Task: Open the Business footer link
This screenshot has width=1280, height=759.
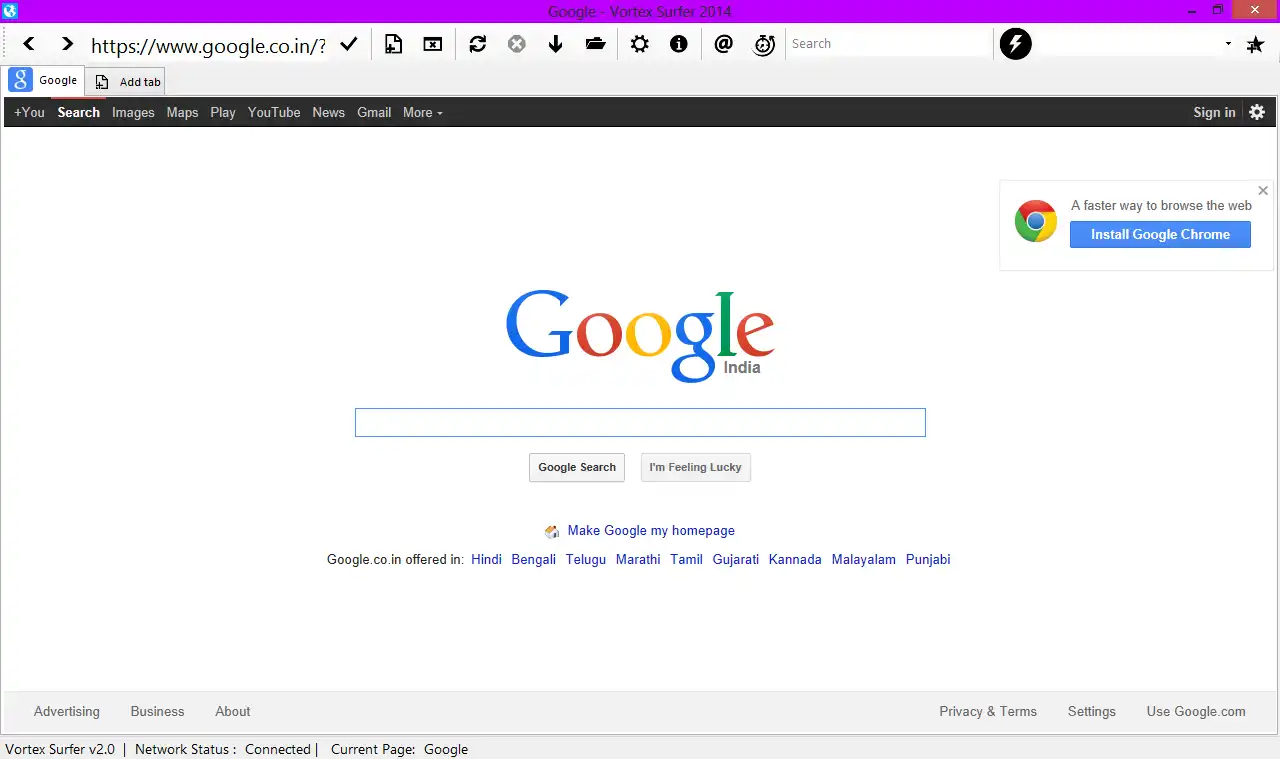Action: tap(157, 711)
